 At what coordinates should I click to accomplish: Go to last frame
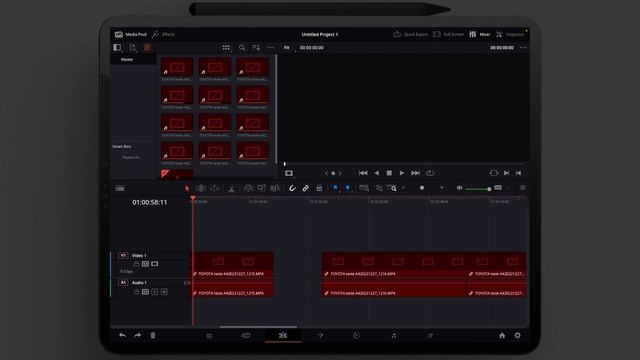point(416,173)
